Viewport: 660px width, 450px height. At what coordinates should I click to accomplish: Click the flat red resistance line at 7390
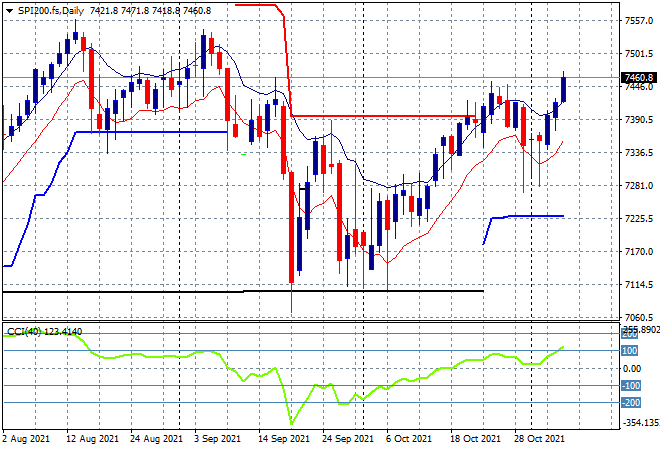click(x=383, y=116)
